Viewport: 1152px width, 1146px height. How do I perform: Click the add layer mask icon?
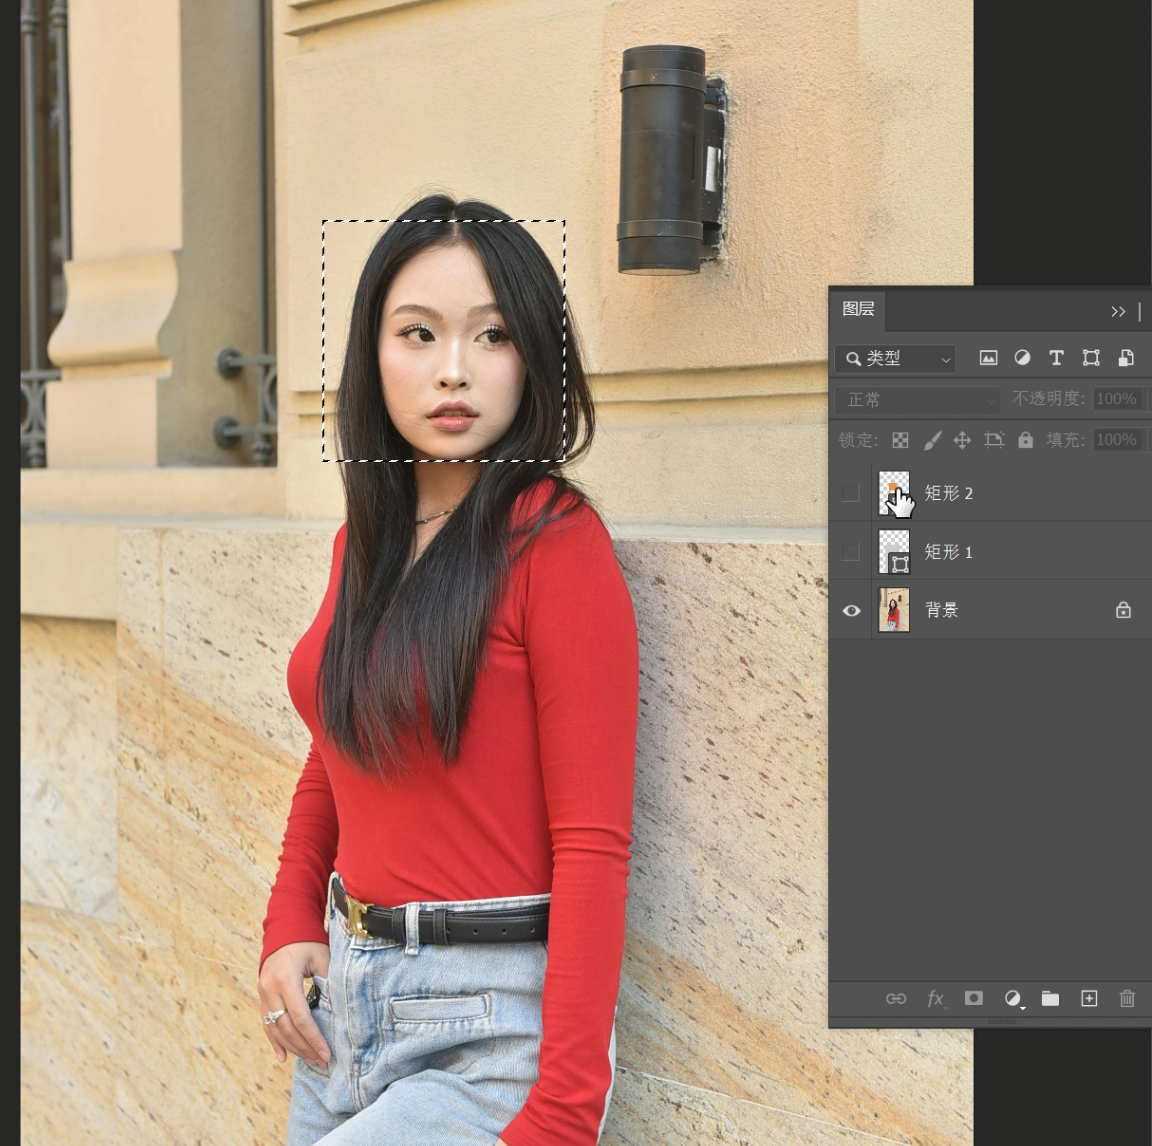click(973, 998)
